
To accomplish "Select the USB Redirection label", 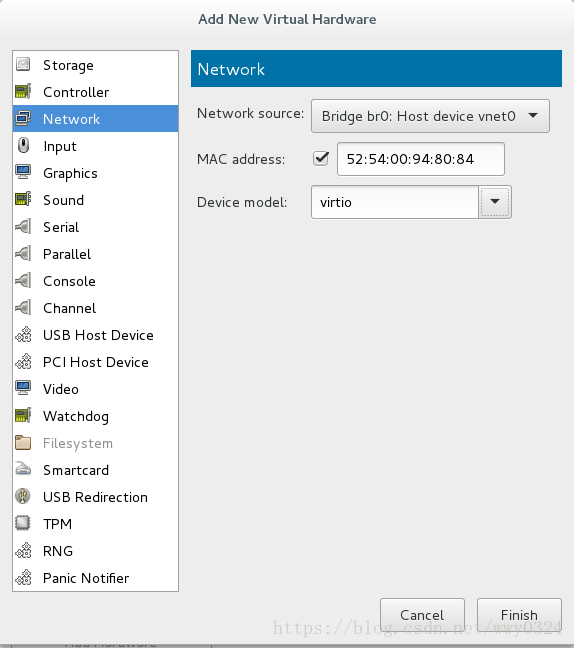I will [x=95, y=497].
